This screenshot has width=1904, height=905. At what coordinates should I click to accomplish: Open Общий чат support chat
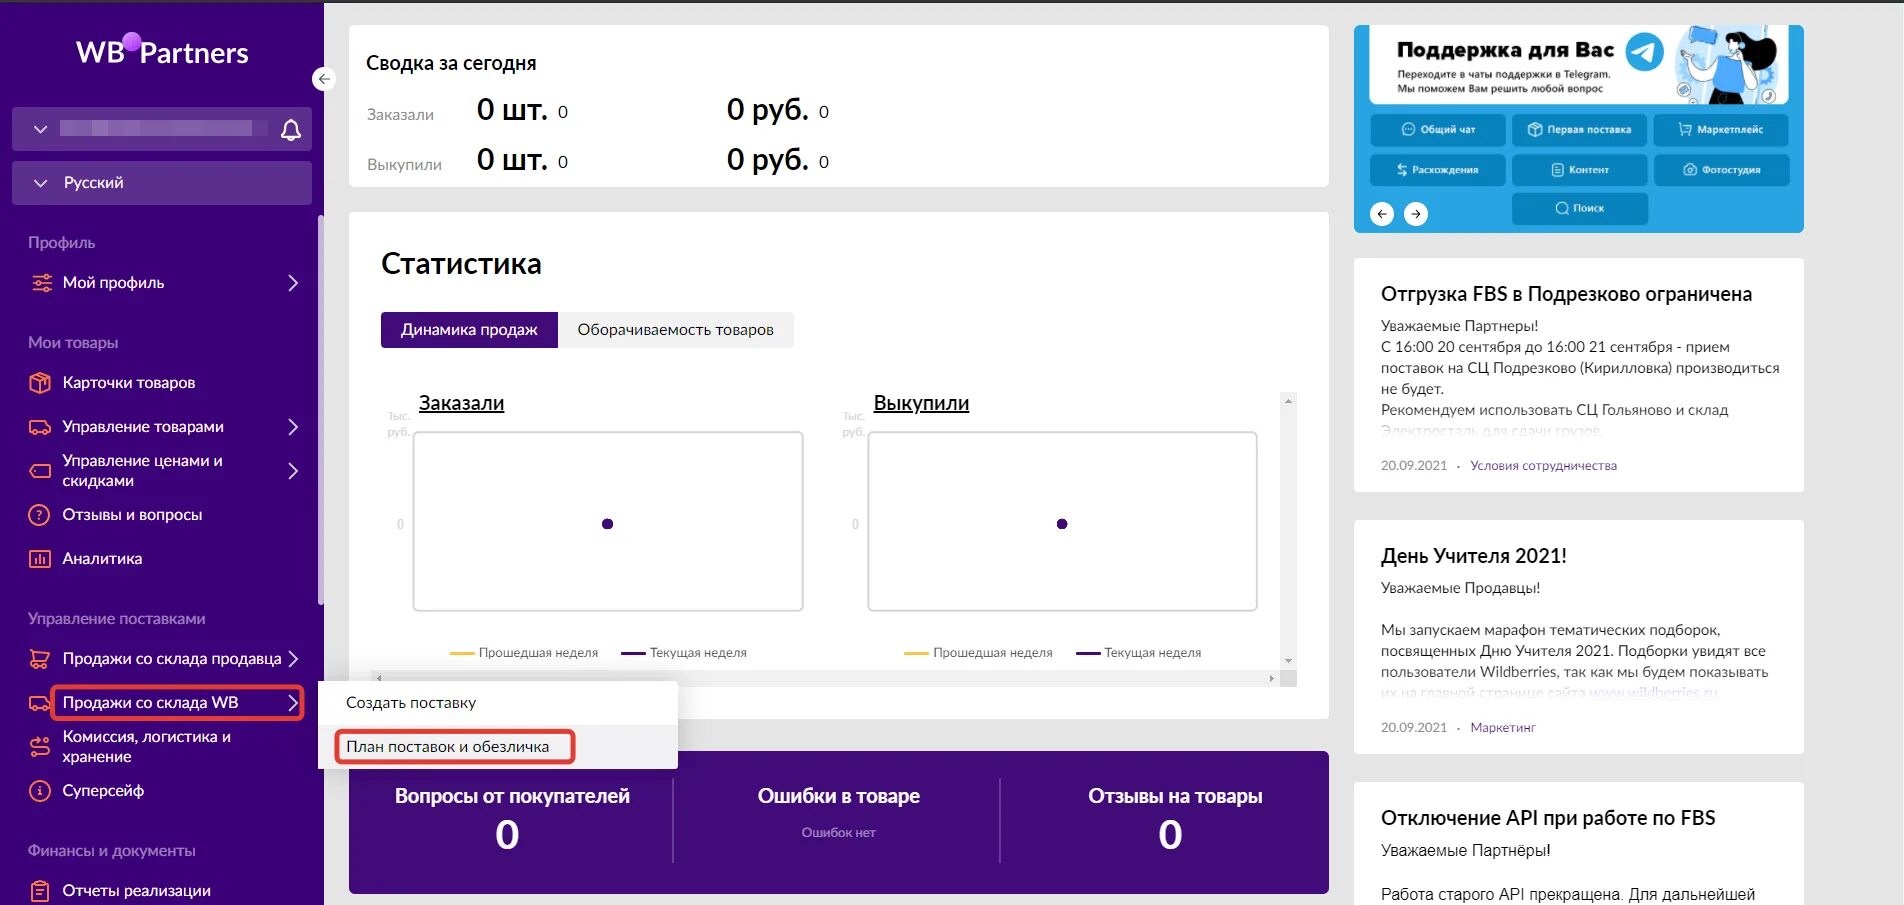(x=1437, y=130)
